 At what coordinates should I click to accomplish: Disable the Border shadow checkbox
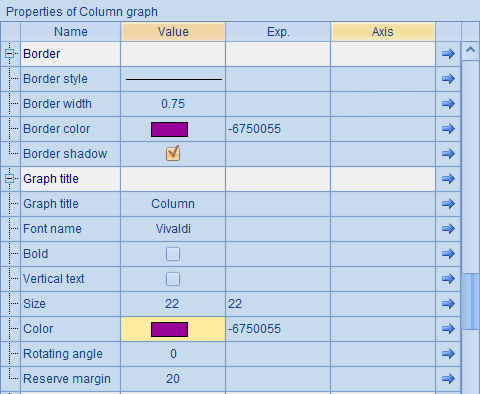click(173, 154)
